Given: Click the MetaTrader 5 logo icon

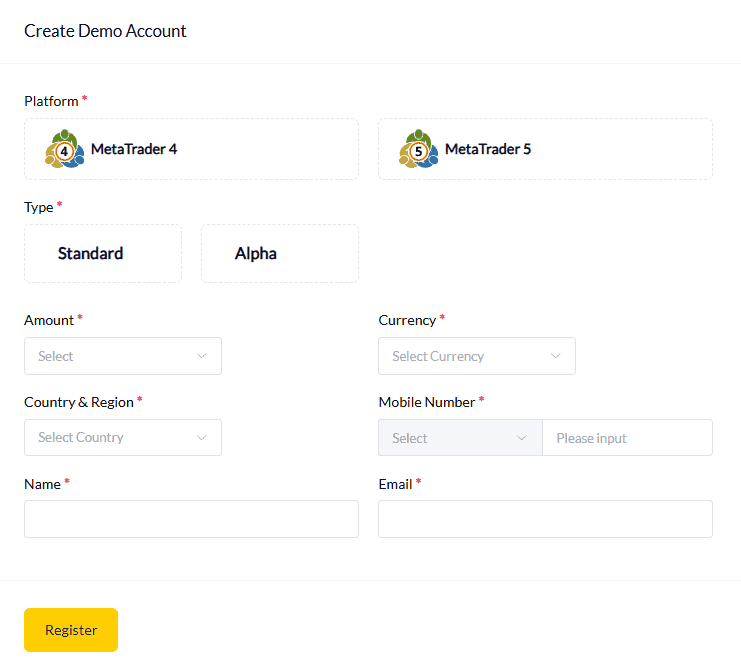Looking at the screenshot, I should (419, 149).
